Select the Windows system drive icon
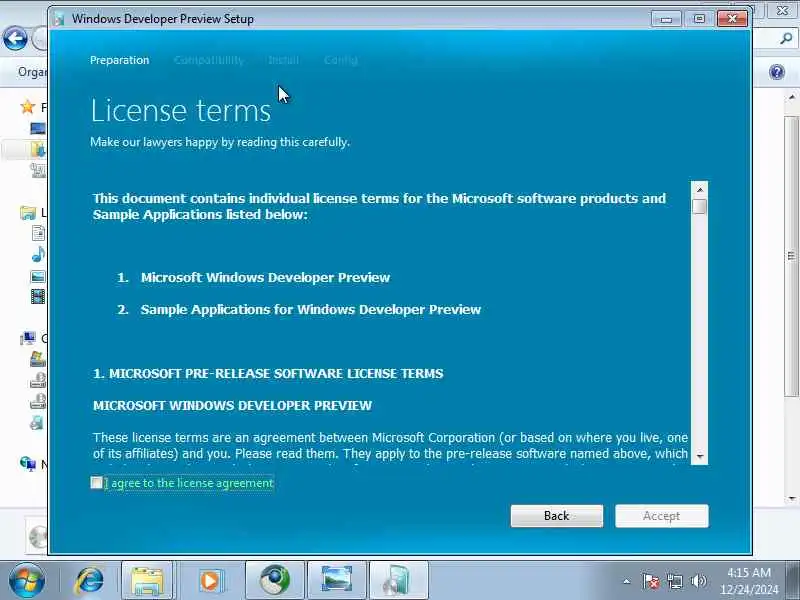The height and width of the screenshot is (600, 800). (x=38, y=359)
